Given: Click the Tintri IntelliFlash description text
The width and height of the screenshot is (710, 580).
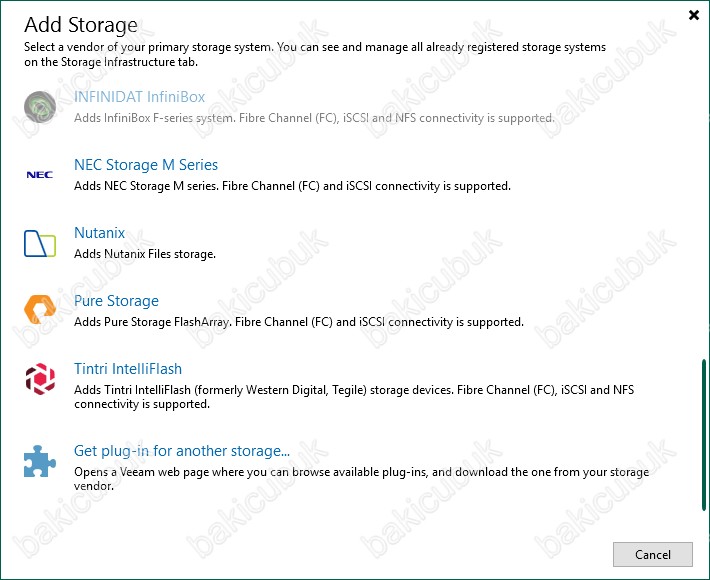Looking at the screenshot, I should (354, 397).
